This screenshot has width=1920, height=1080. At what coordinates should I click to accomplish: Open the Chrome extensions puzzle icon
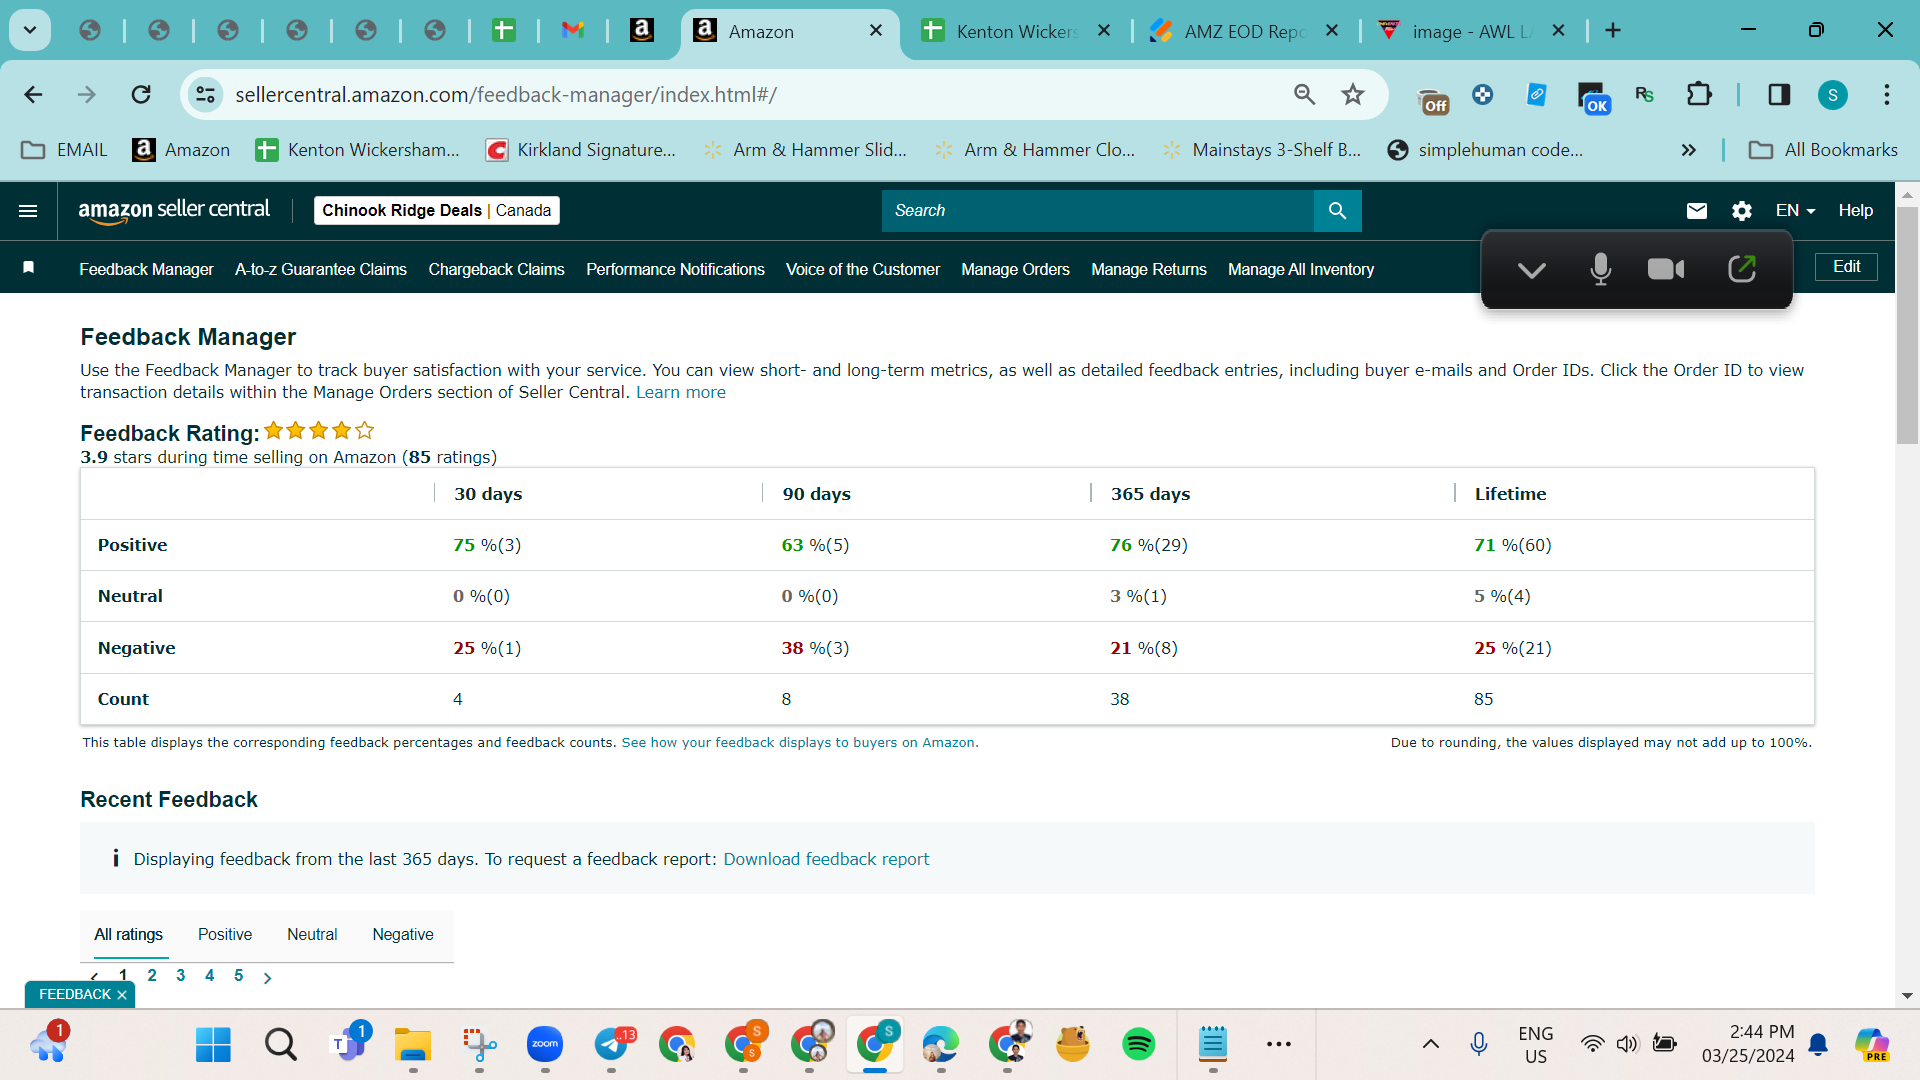(1699, 95)
